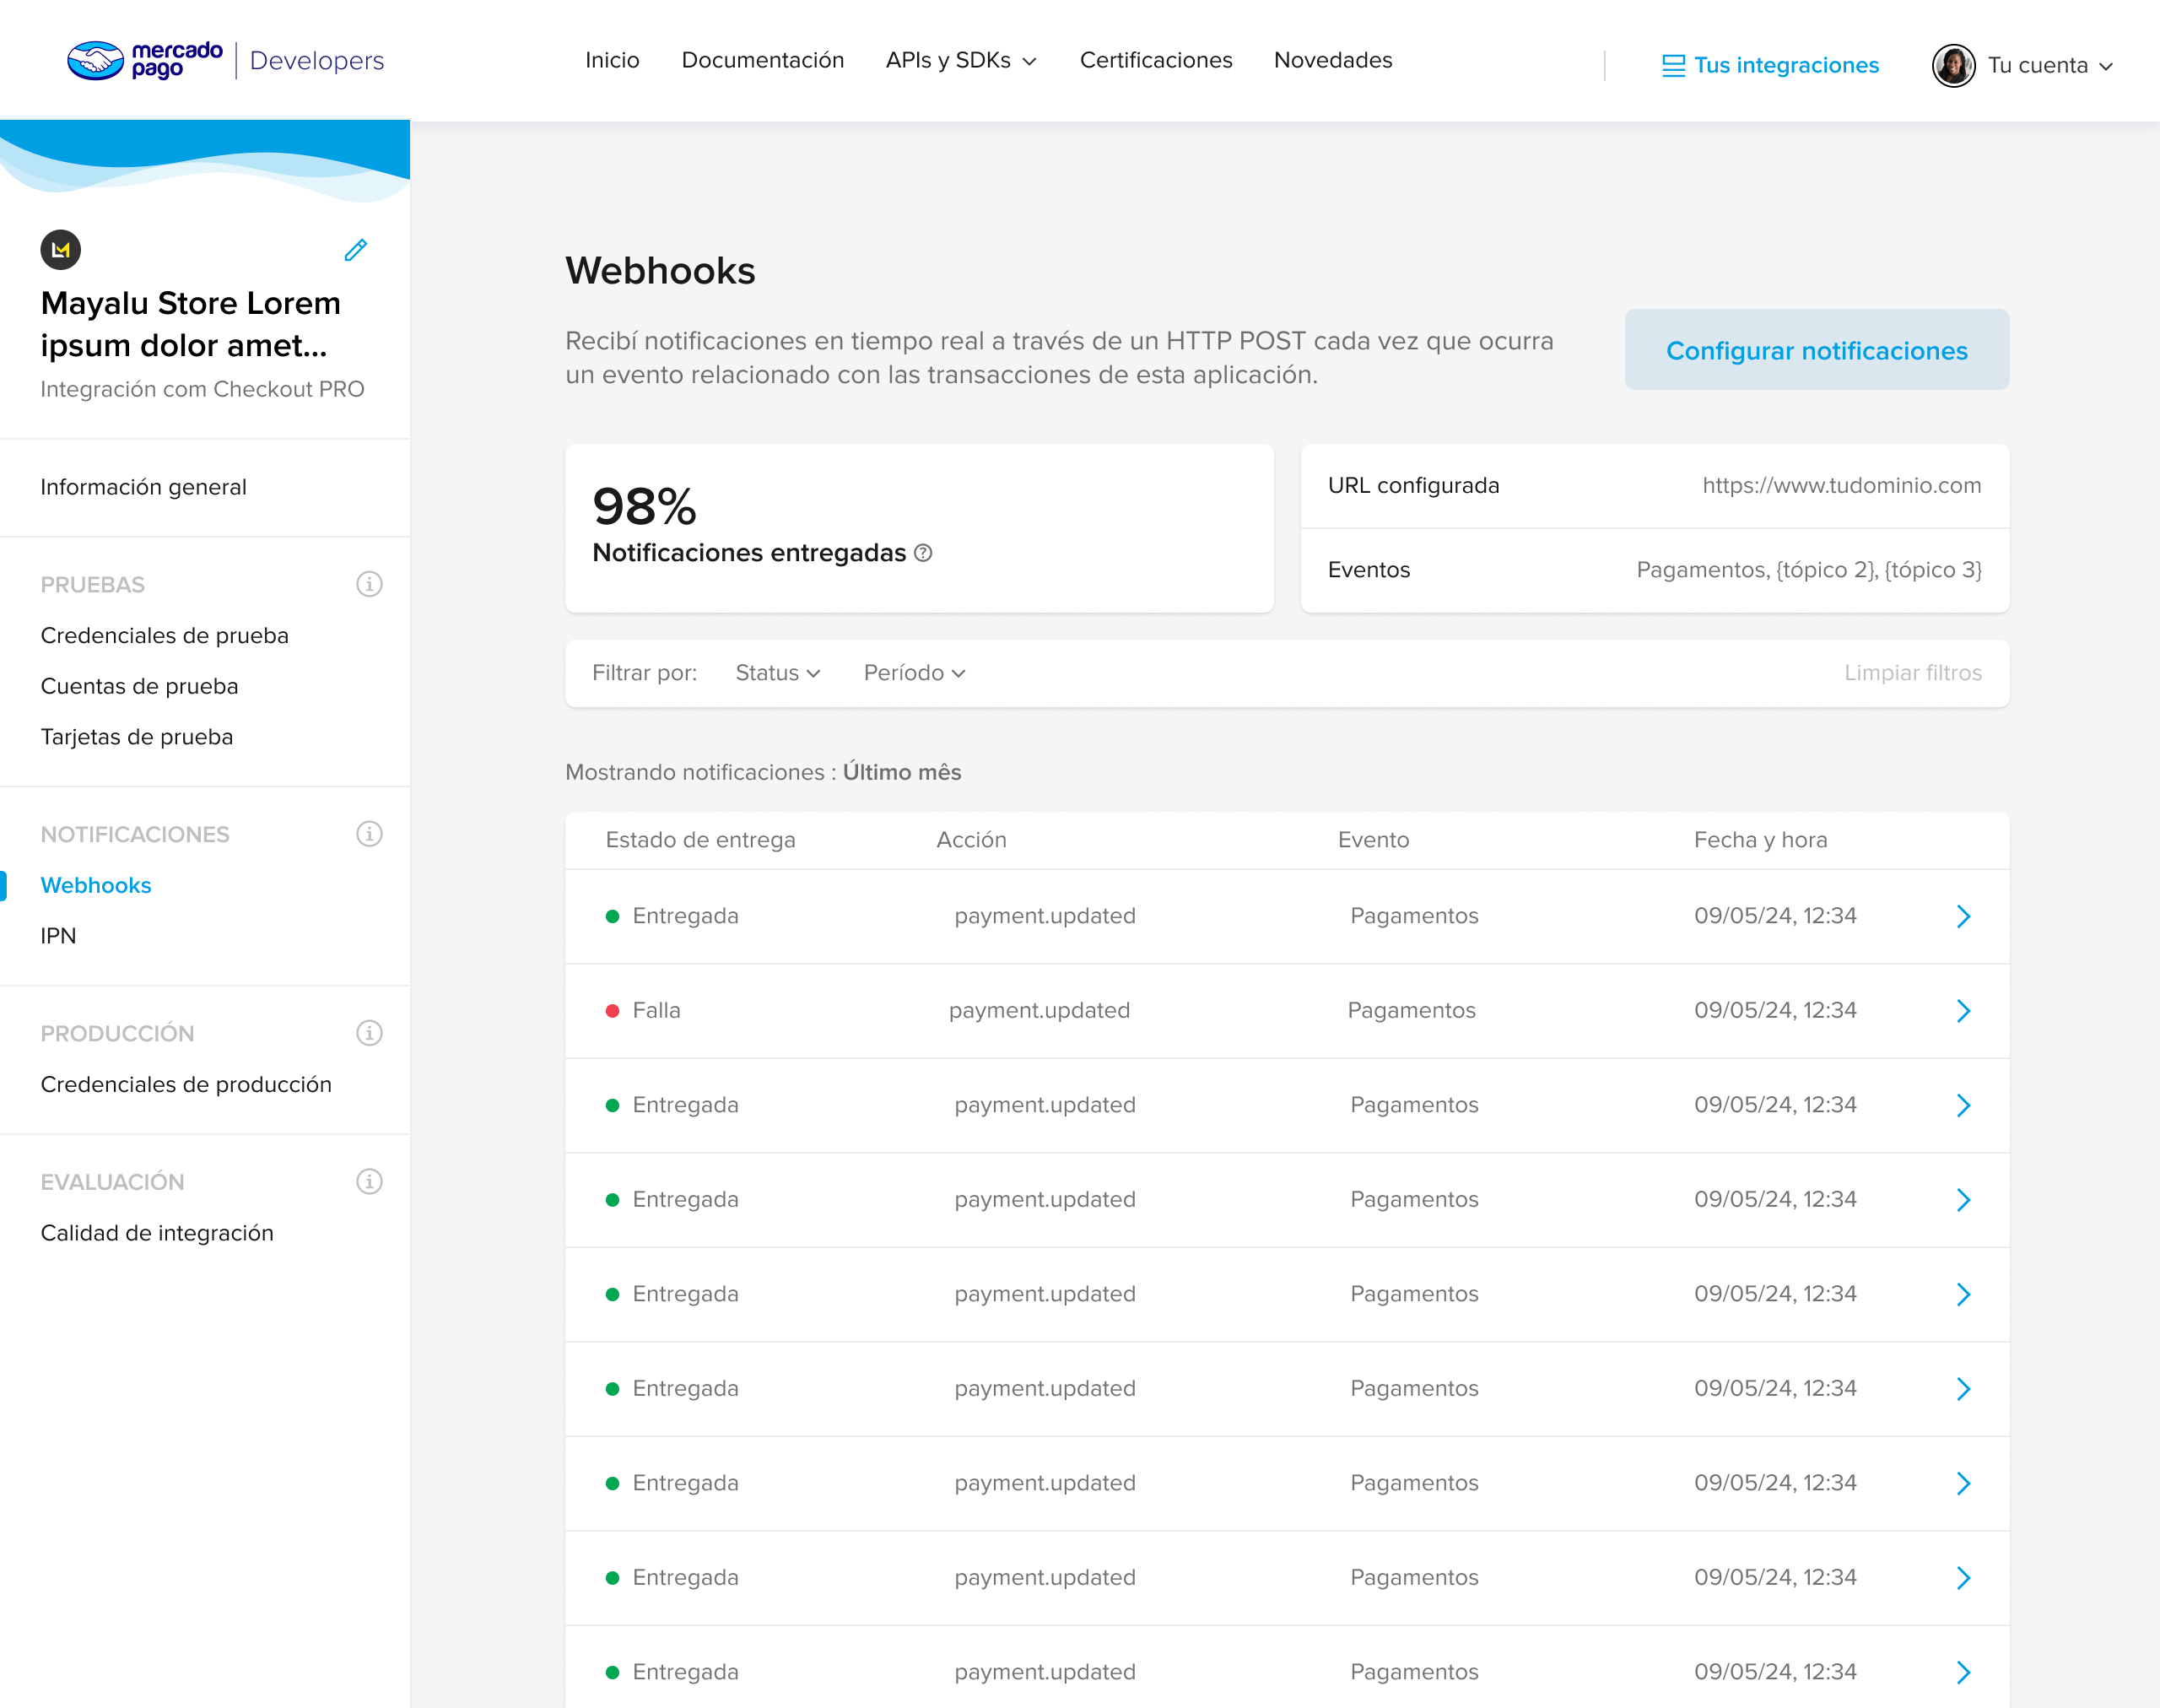Click the Fecha y hora column header

(x=1760, y=840)
